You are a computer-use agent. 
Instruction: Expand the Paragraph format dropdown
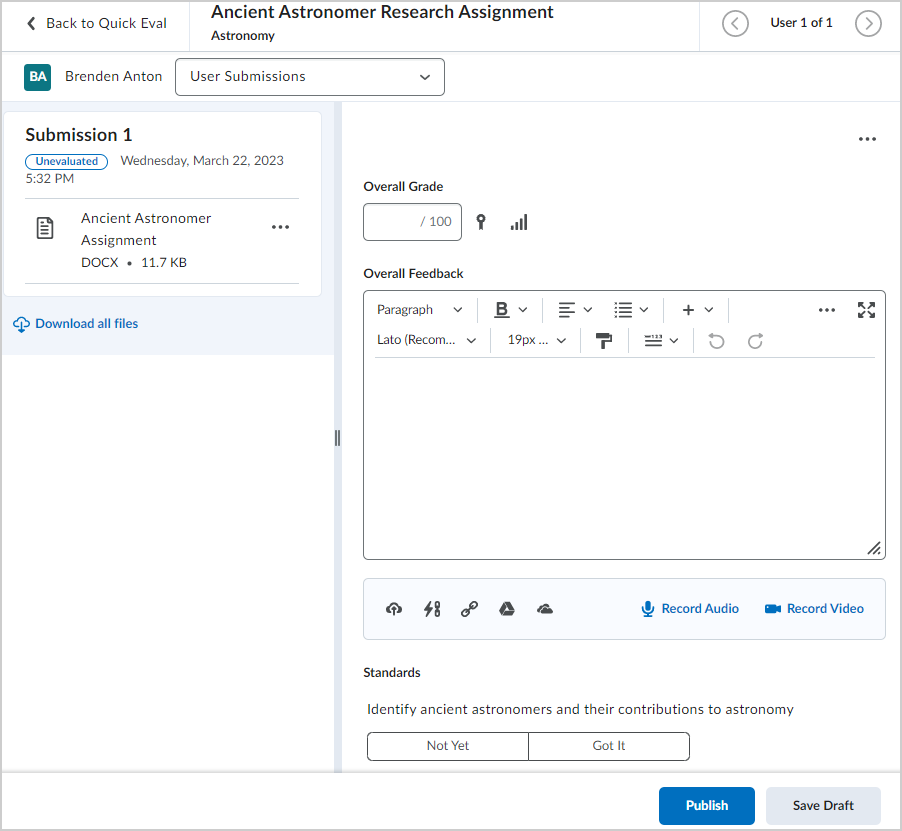pyautogui.click(x=420, y=310)
